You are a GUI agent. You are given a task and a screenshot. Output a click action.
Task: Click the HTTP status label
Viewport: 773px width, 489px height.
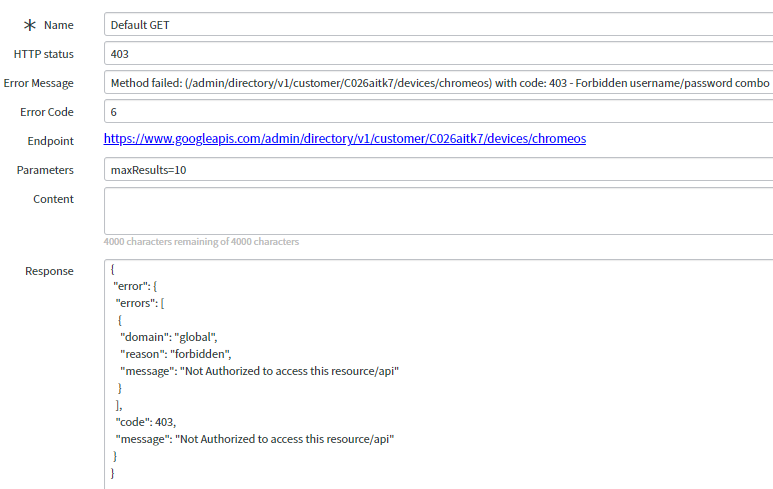click(x=43, y=54)
